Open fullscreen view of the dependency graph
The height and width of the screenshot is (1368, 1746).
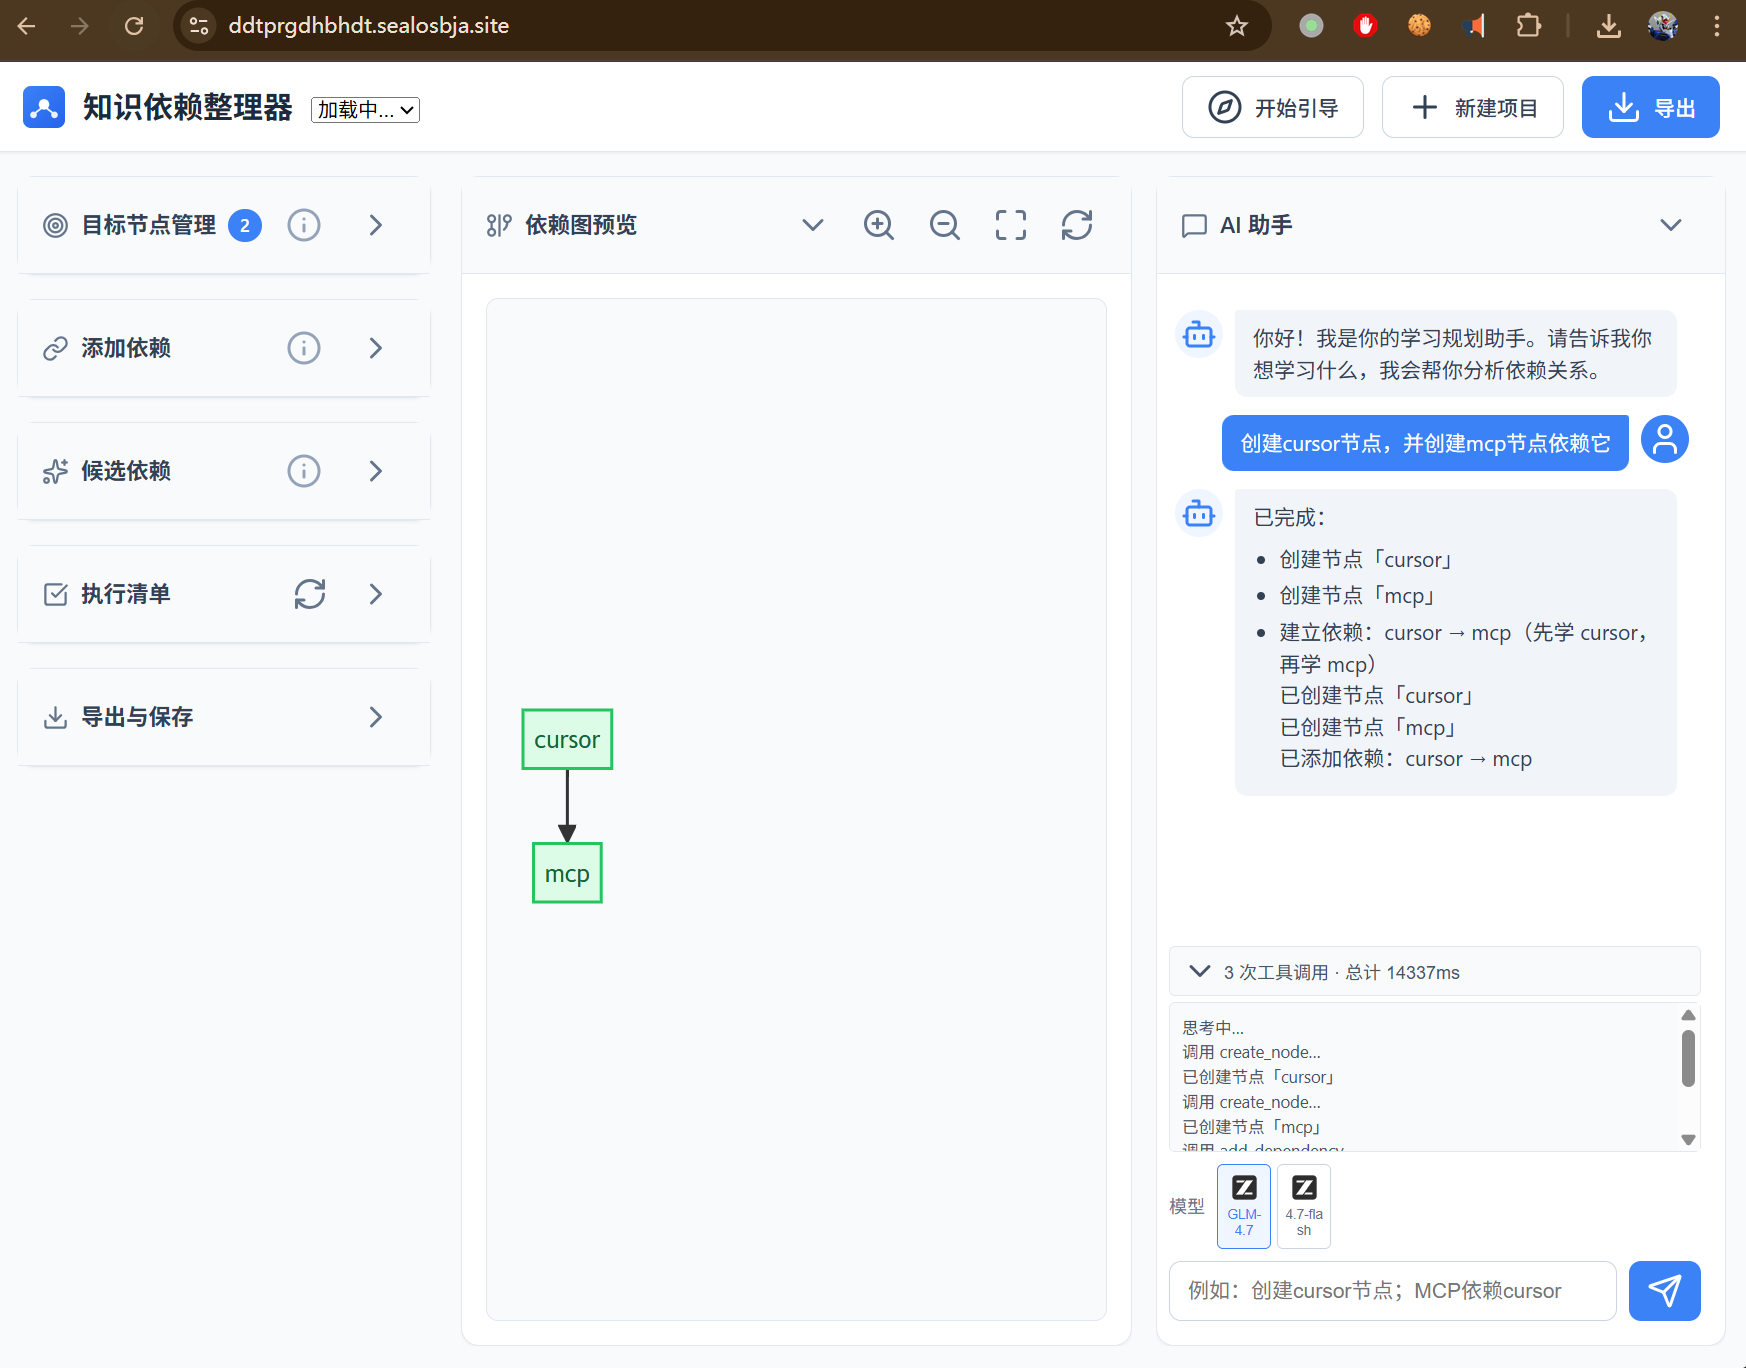(x=1011, y=225)
